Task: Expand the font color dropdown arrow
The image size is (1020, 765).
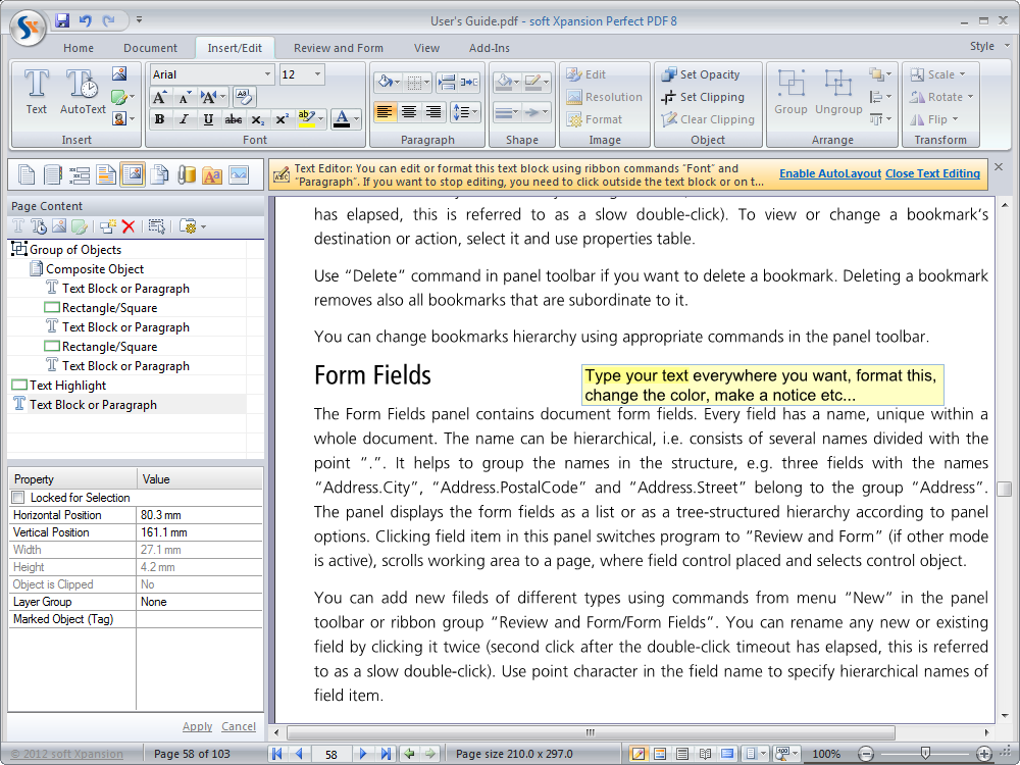Action: tap(356, 120)
